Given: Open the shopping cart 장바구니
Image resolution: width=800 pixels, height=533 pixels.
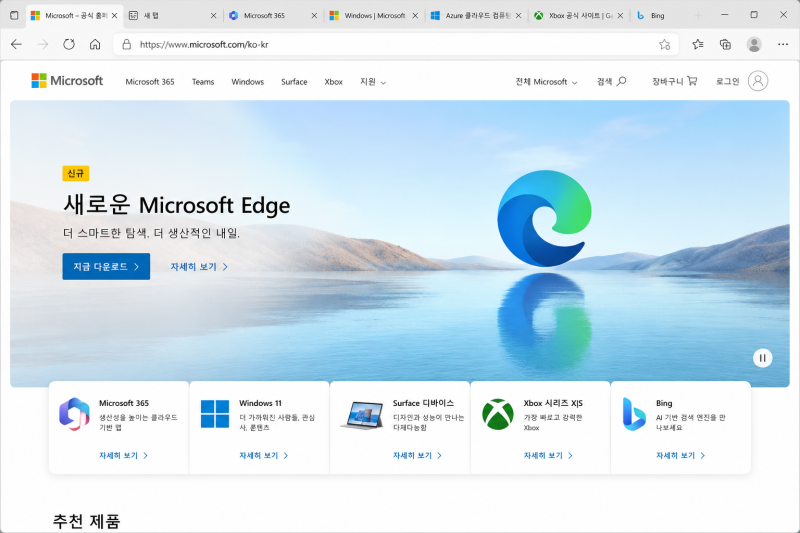Looking at the screenshot, I should (x=674, y=81).
